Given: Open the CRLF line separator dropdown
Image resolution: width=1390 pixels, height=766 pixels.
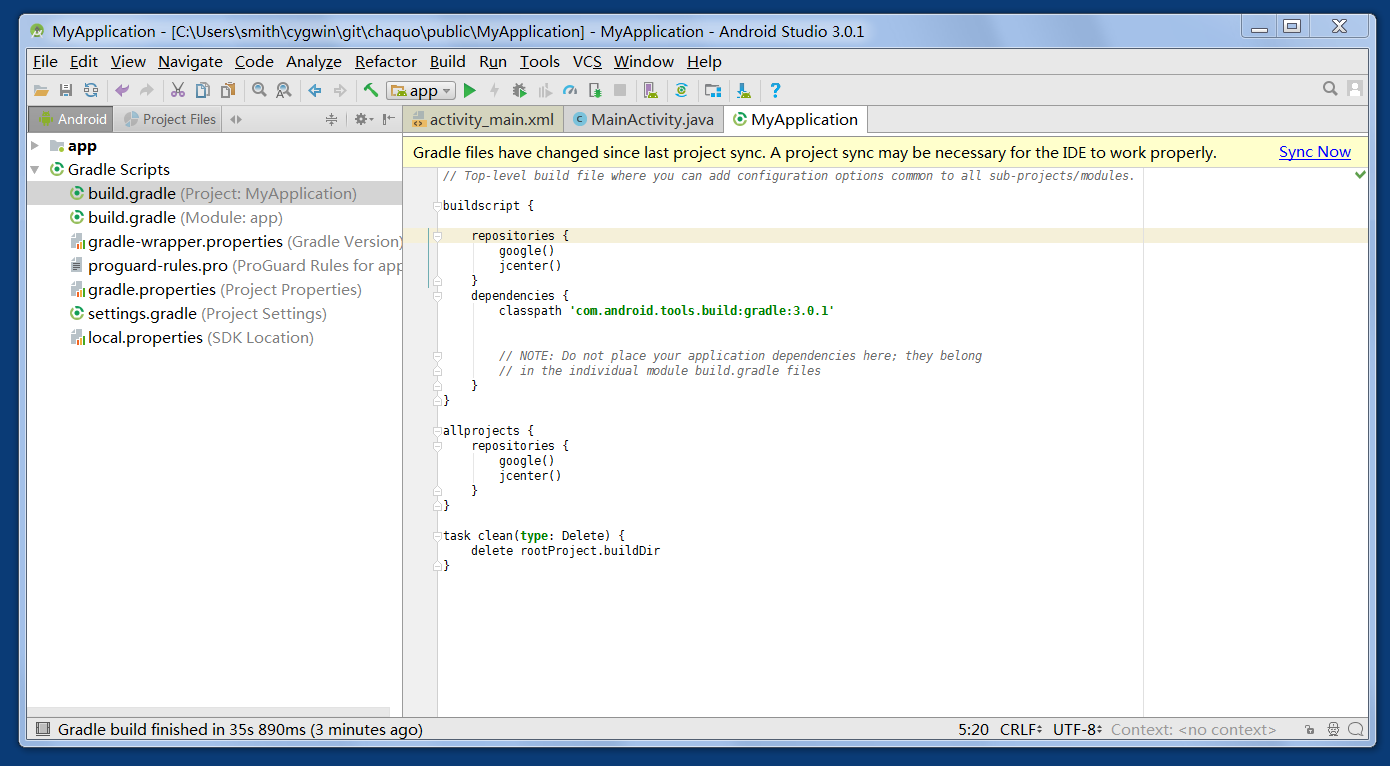Looking at the screenshot, I should 1021,730.
